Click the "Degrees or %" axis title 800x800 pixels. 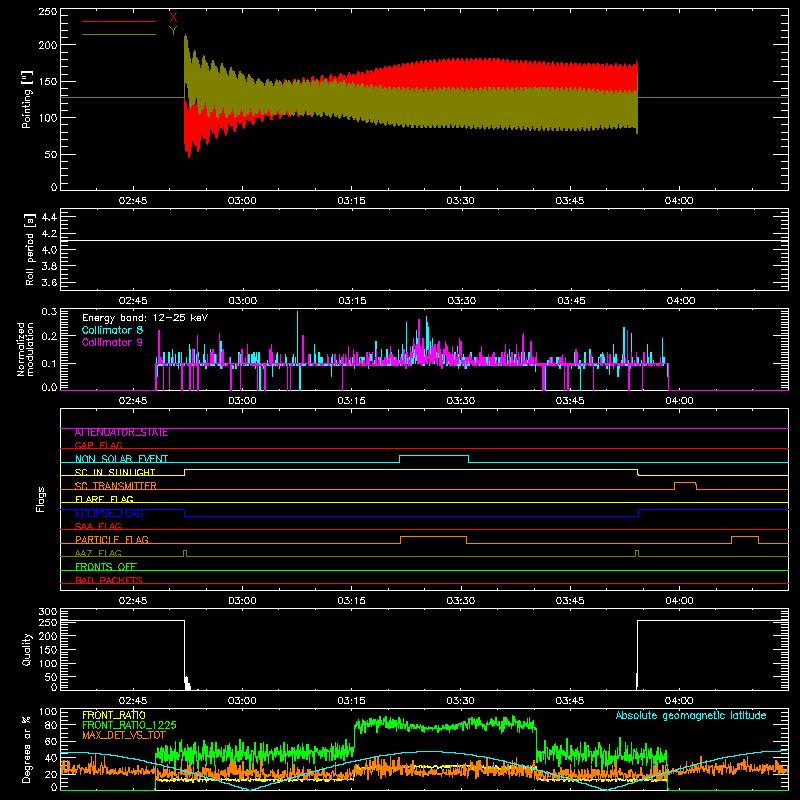tap(27, 750)
